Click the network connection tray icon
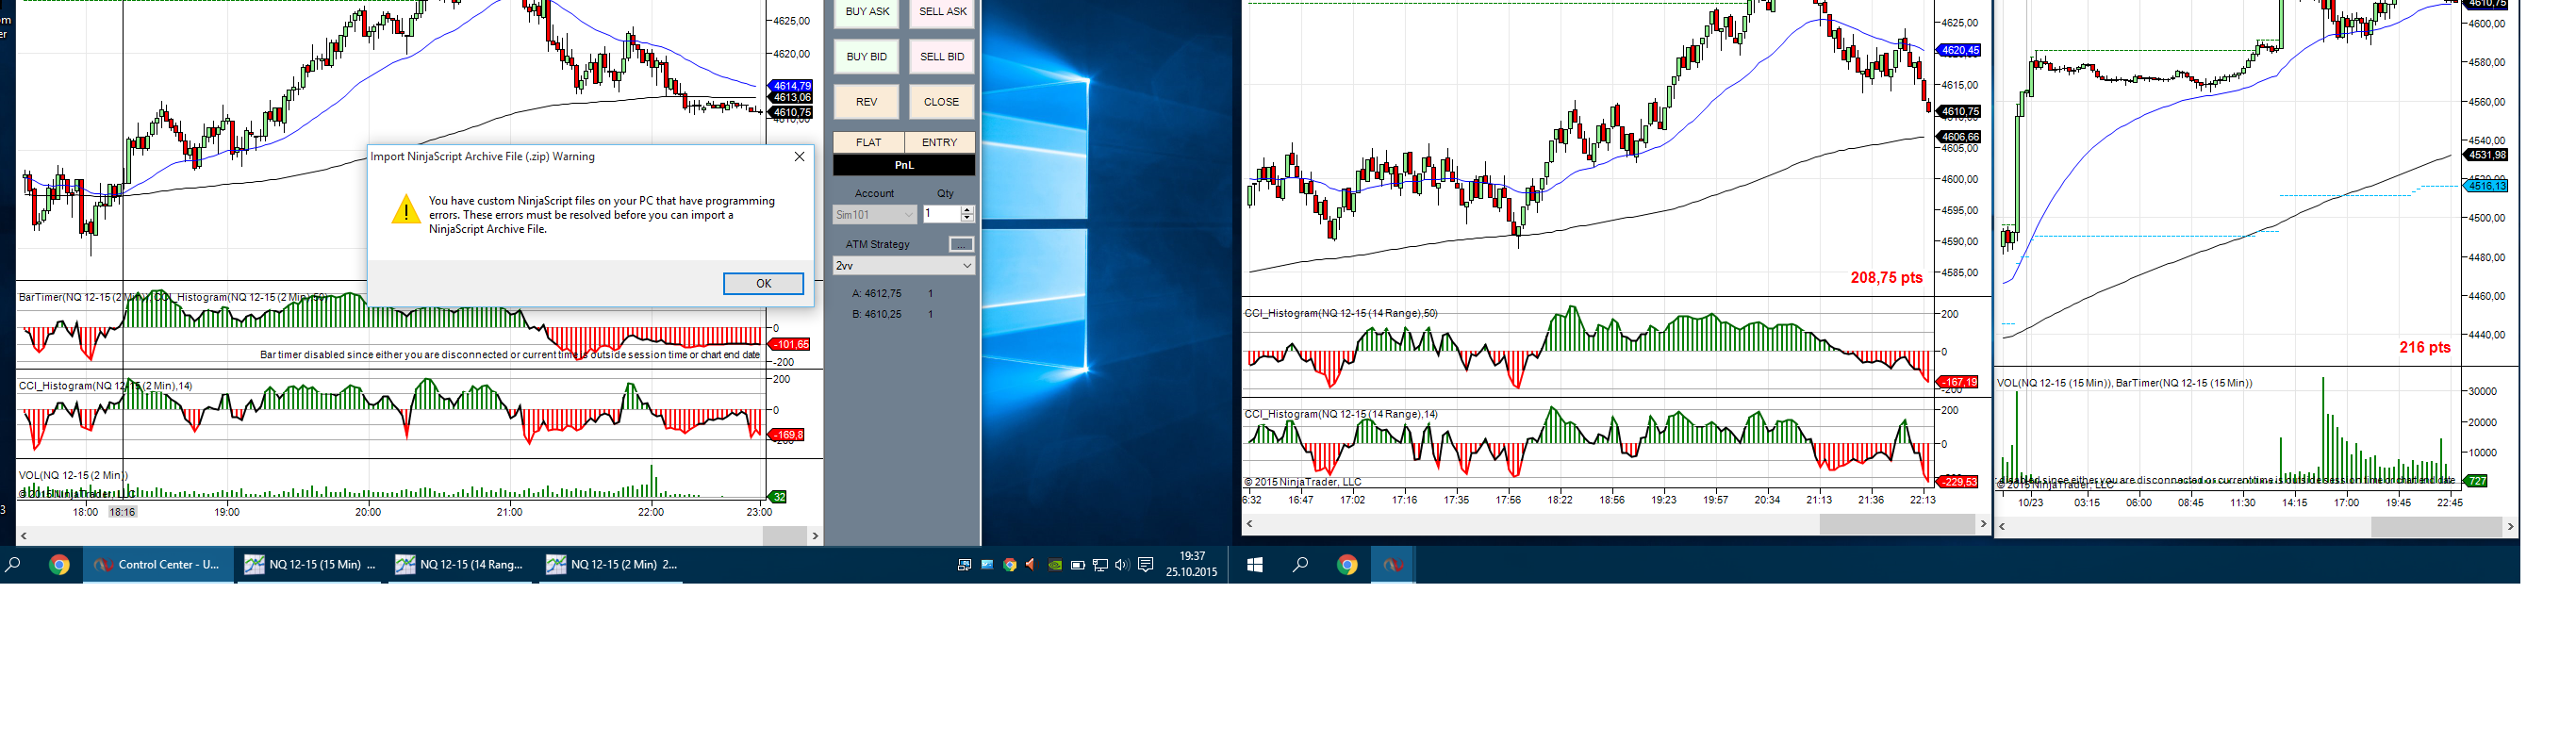 pos(1100,565)
